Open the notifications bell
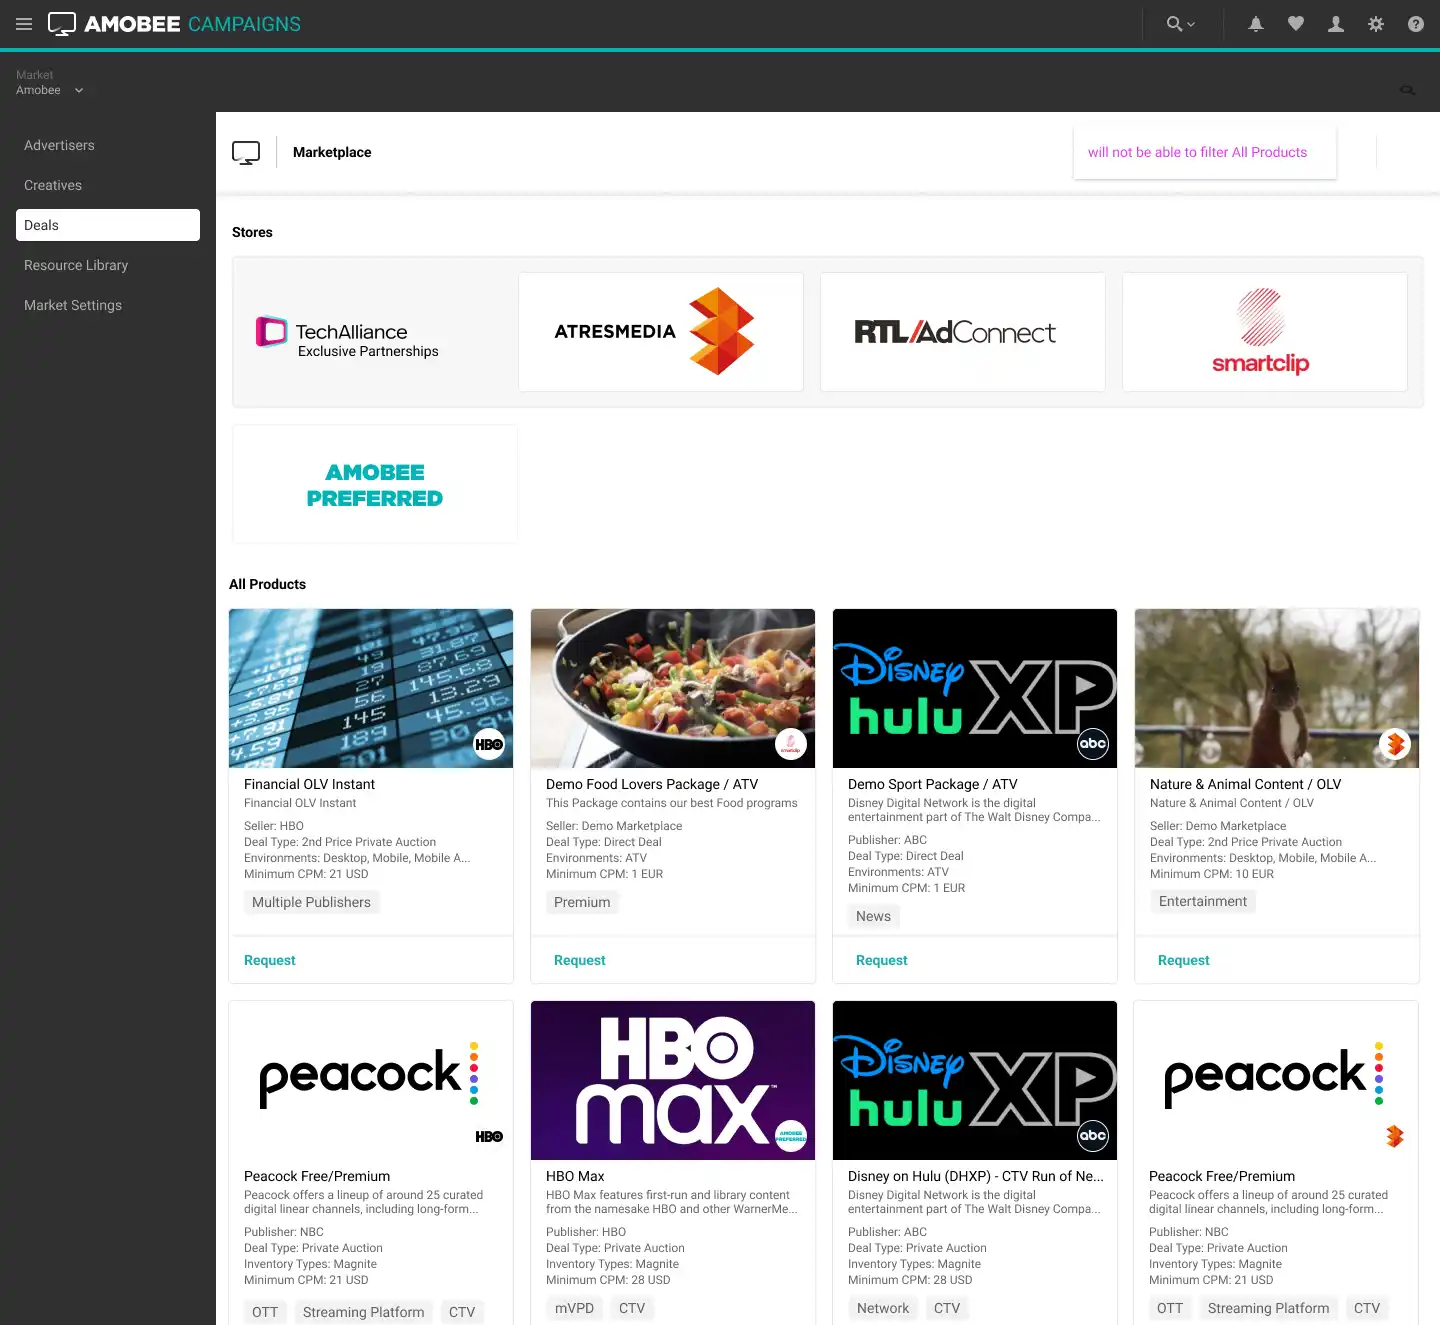 tap(1256, 24)
